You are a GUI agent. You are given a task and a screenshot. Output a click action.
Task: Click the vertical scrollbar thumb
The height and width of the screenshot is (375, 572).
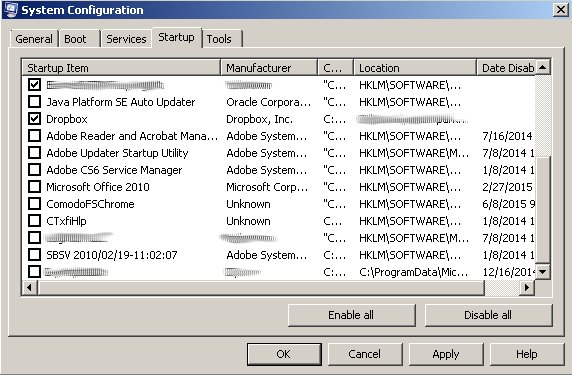tap(543, 210)
